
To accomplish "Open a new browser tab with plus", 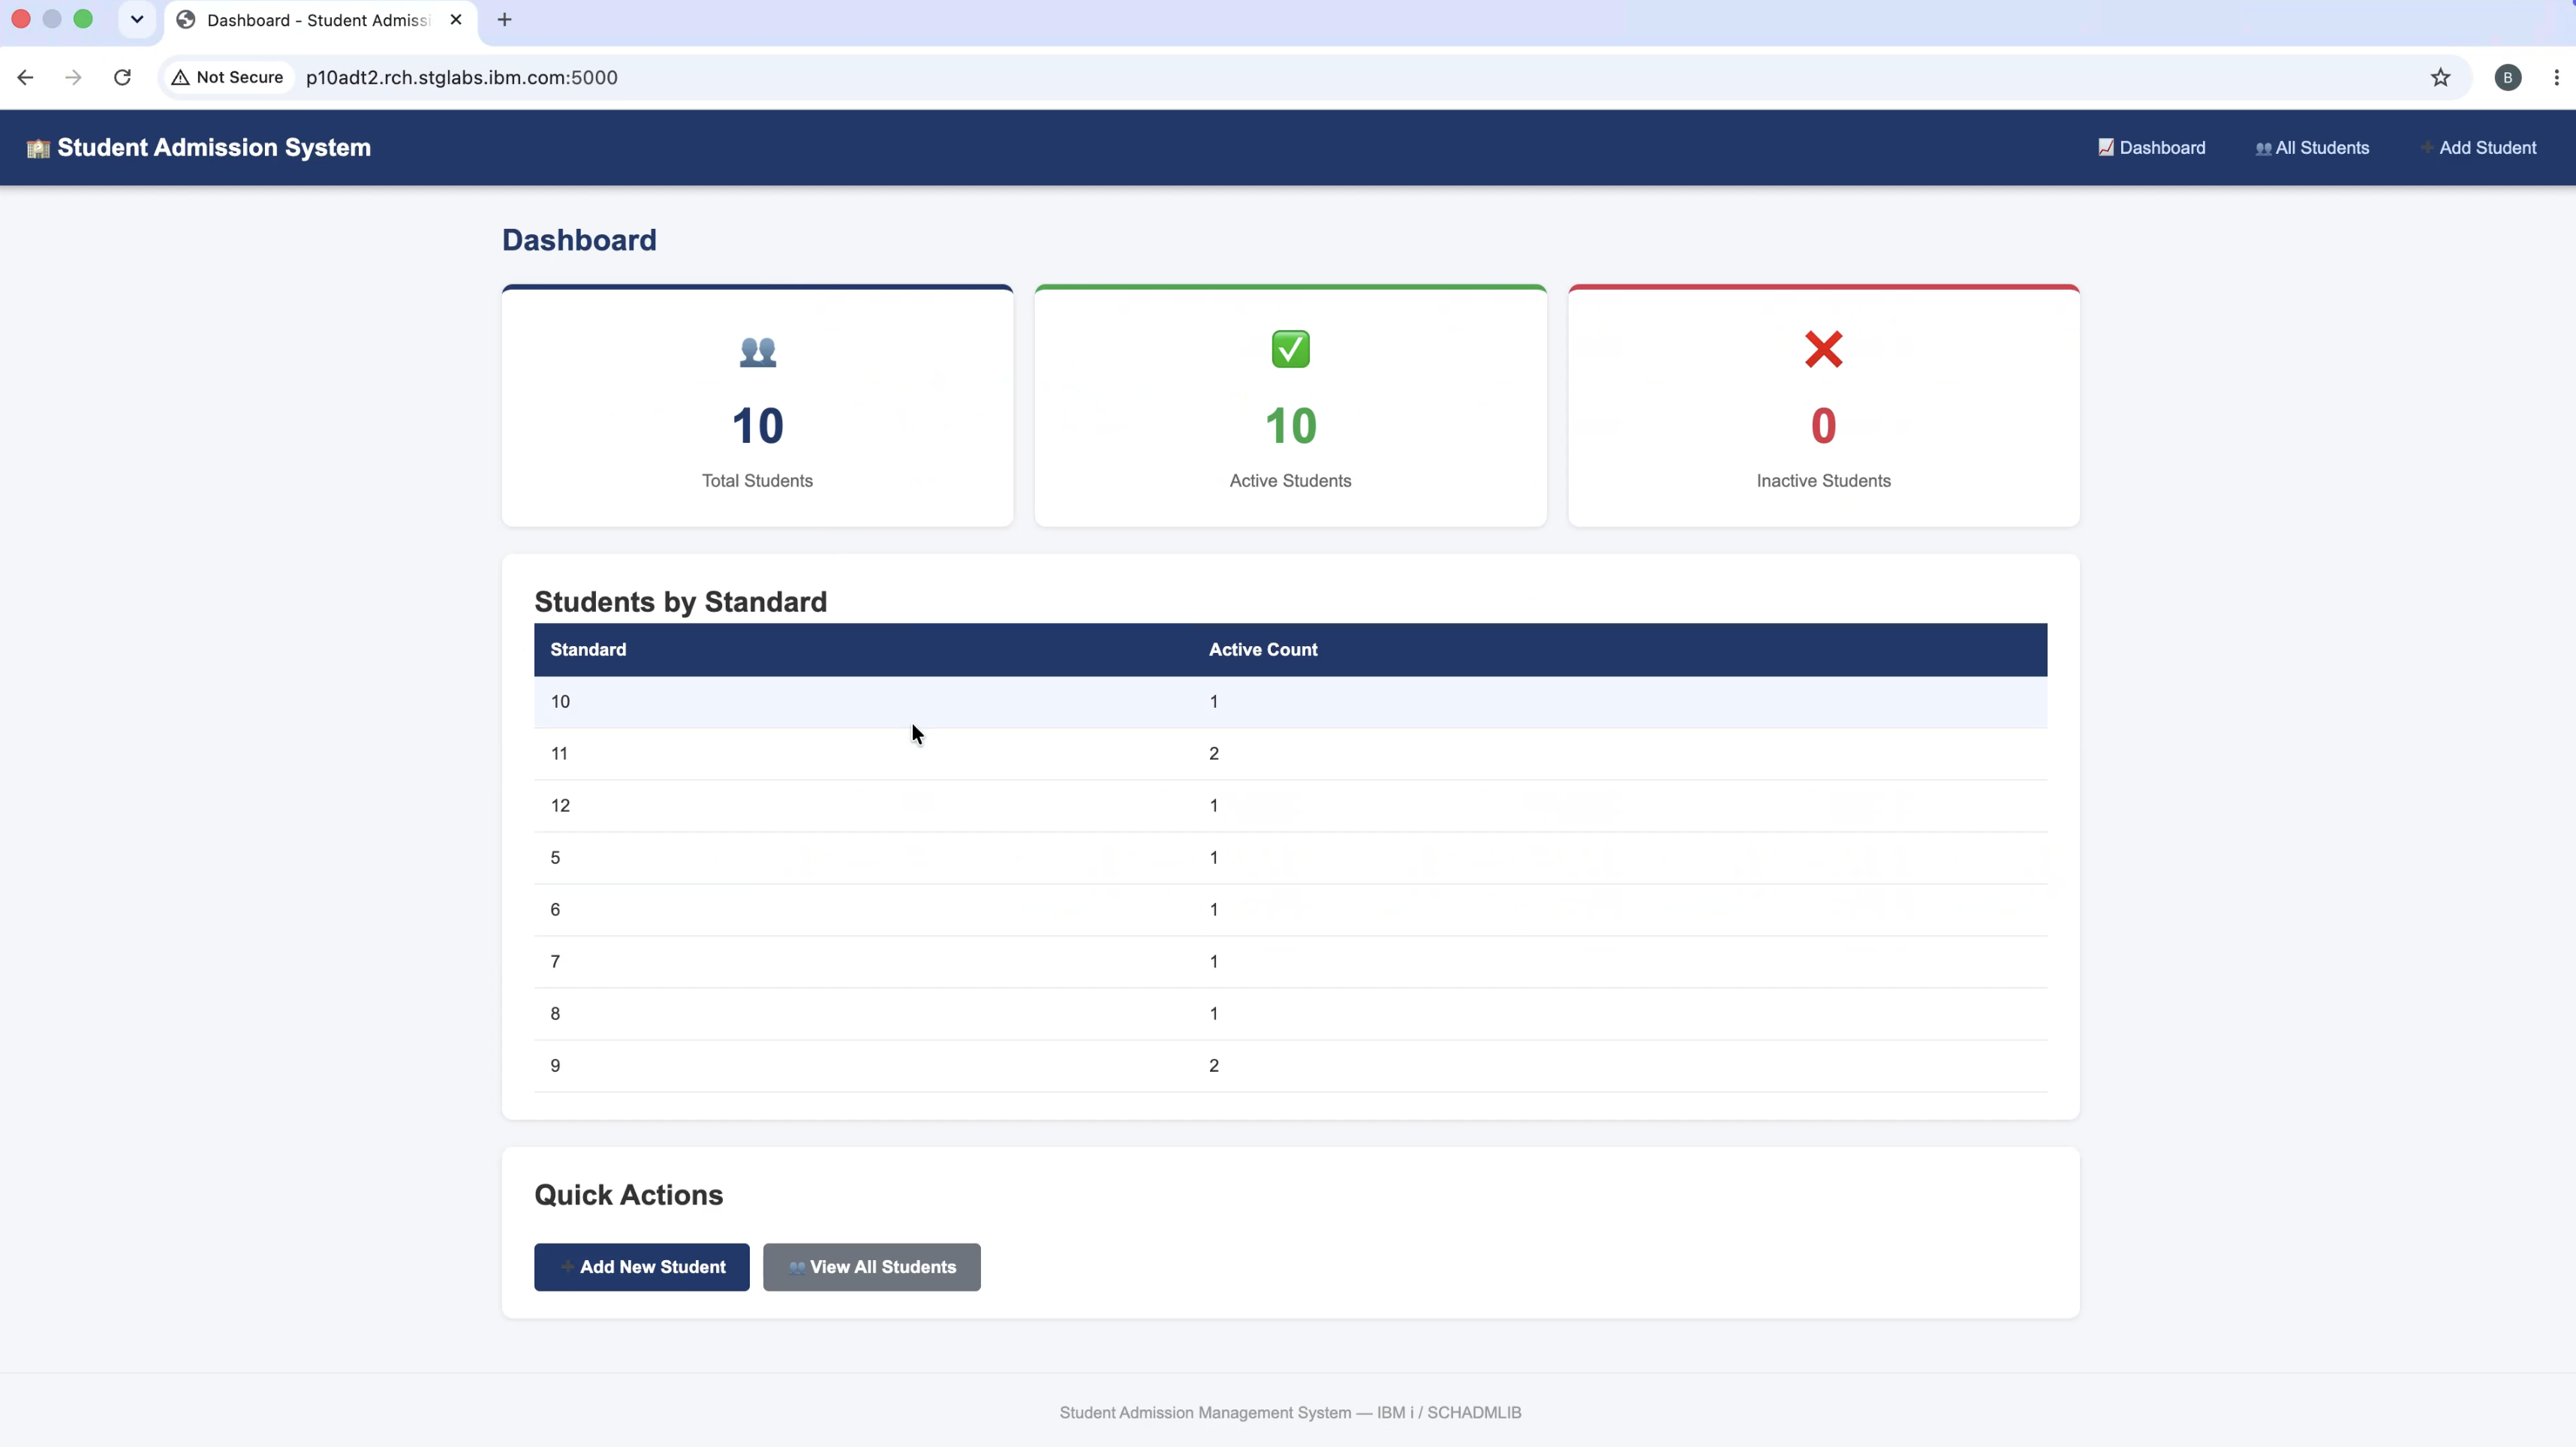I will [505, 20].
